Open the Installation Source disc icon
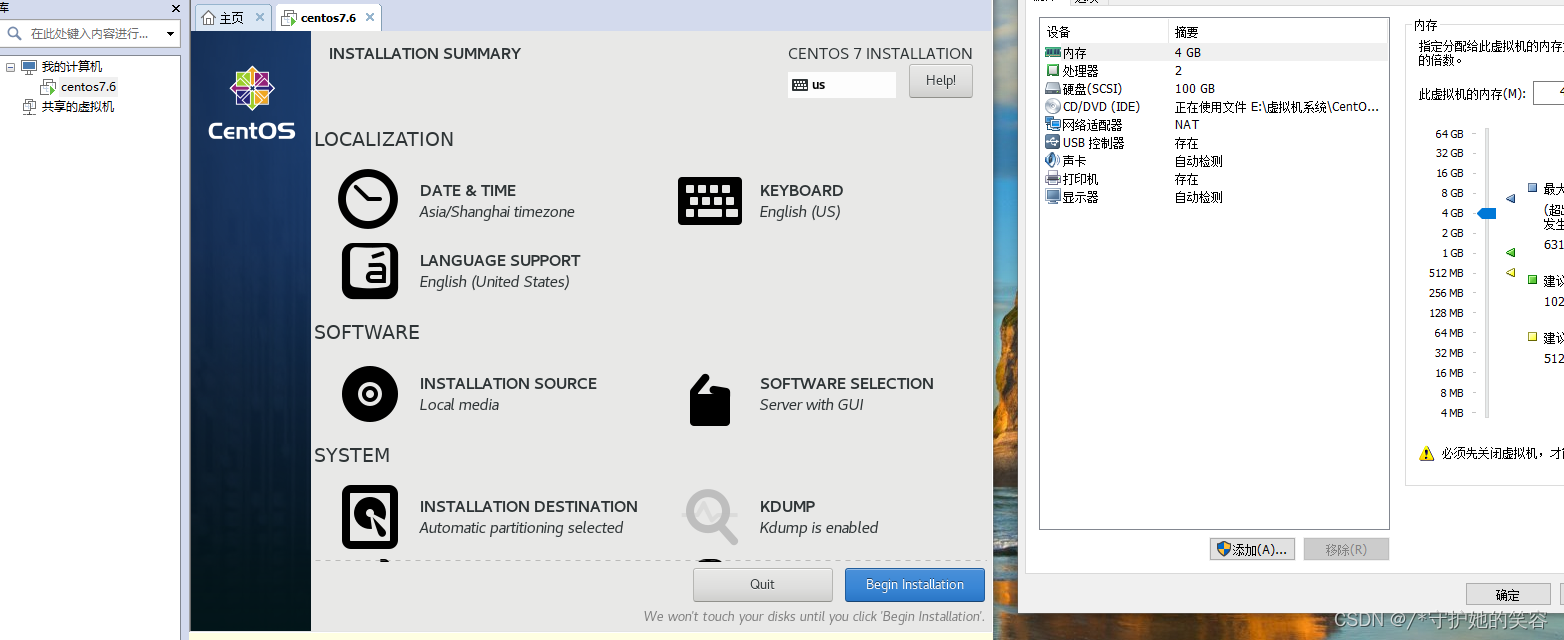Image resolution: width=1564 pixels, height=640 pixels. pos(370,394)
